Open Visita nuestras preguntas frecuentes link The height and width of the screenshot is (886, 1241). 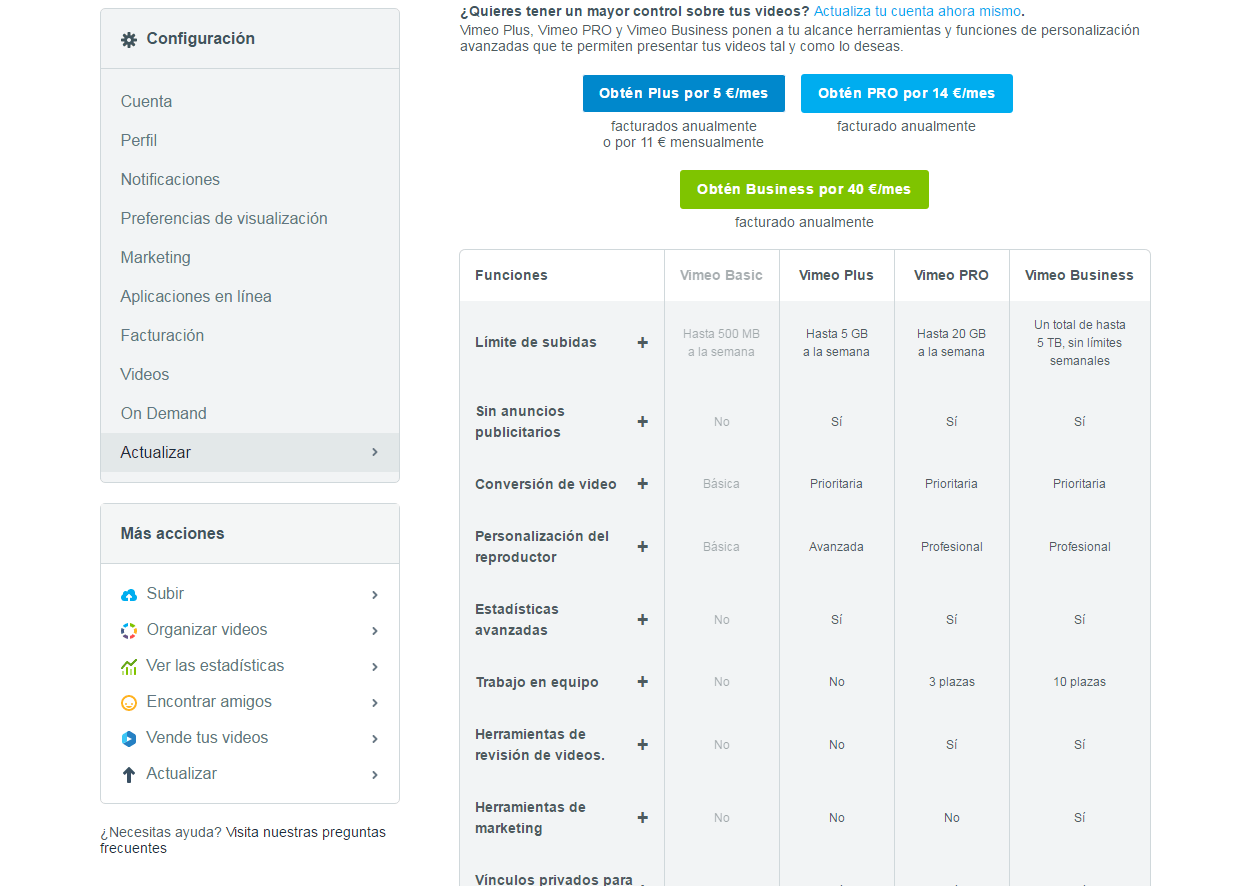[243, 840]
